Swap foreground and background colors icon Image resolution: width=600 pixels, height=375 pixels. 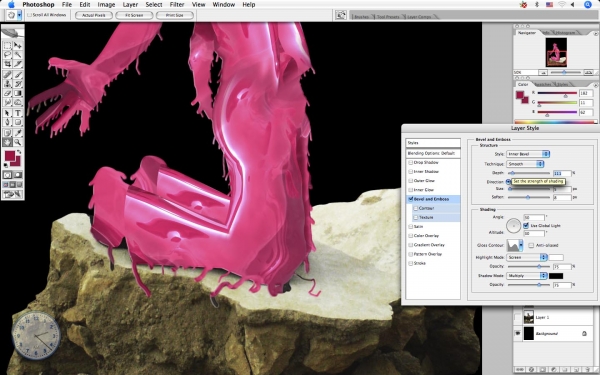pos(19,152)
